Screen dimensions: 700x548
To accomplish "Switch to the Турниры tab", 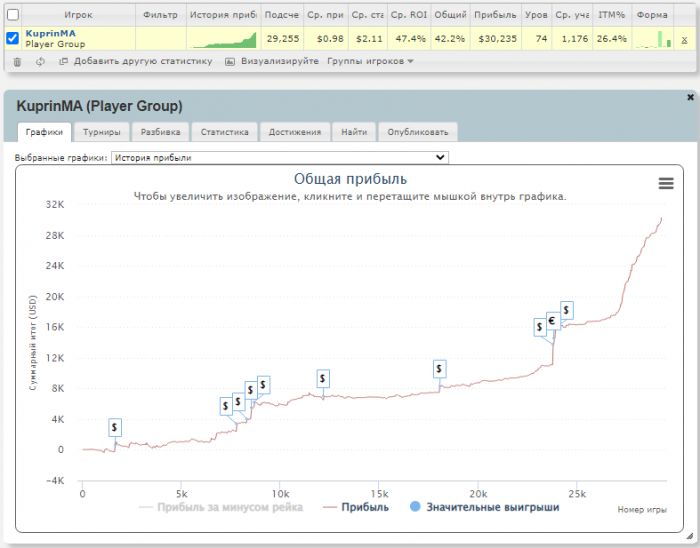I will (102, 132).
